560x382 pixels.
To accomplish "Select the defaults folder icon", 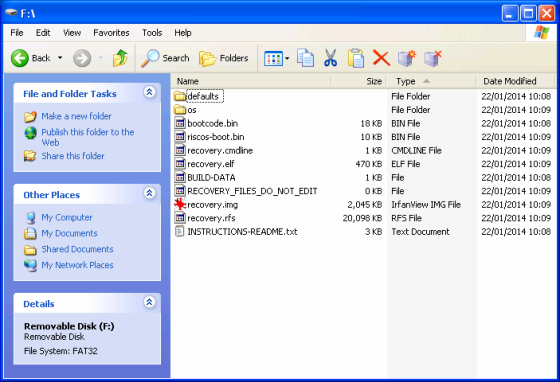I will click(180, 96).
